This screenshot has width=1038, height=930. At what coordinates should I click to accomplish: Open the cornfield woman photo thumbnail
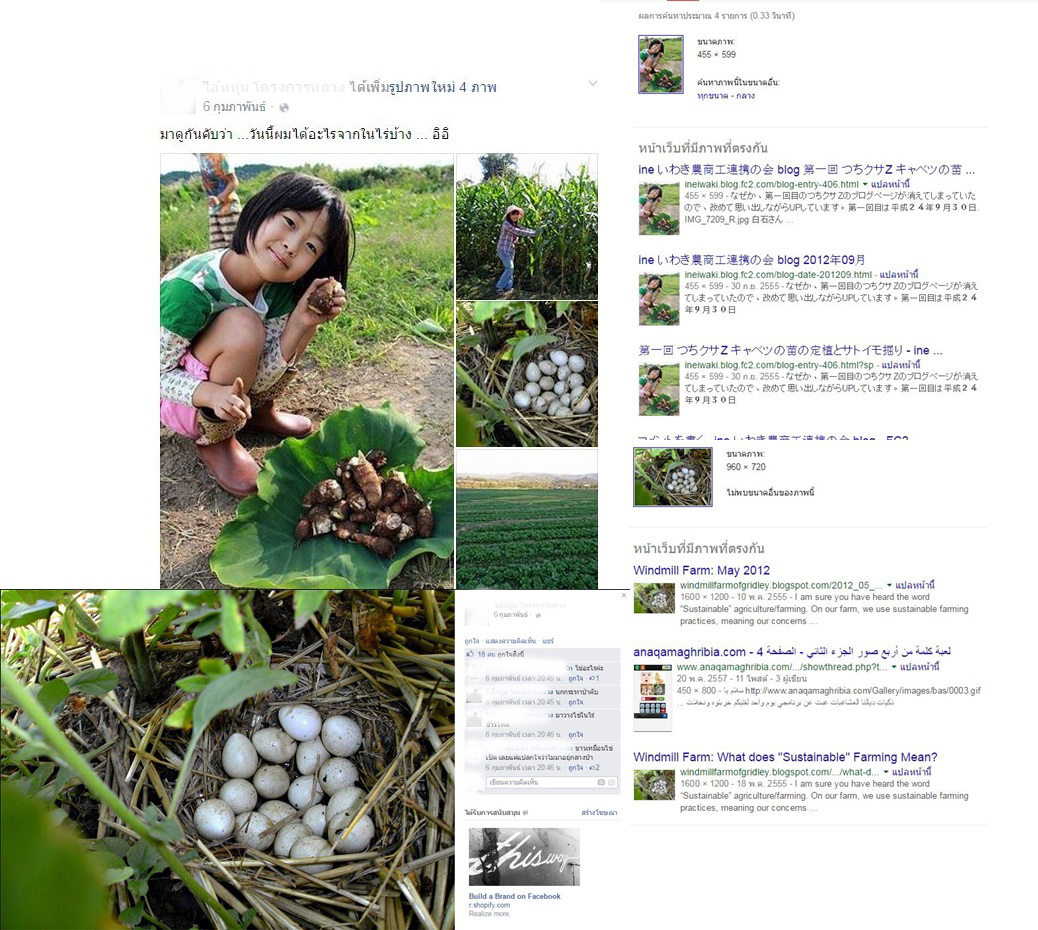pyautogui.click(x=527, y=226)
